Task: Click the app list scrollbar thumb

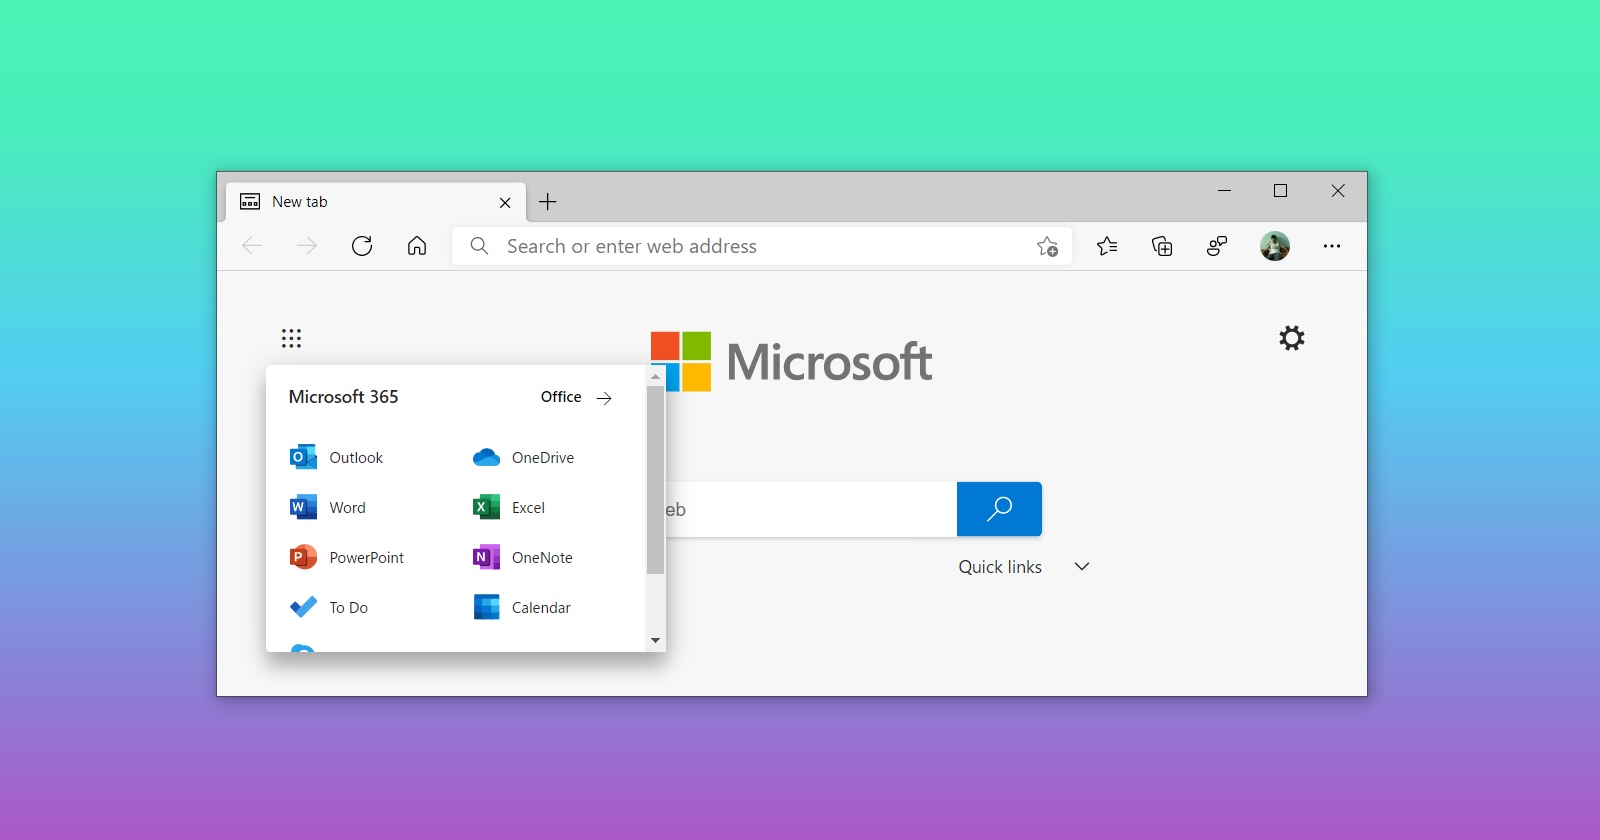Action: 655,480
